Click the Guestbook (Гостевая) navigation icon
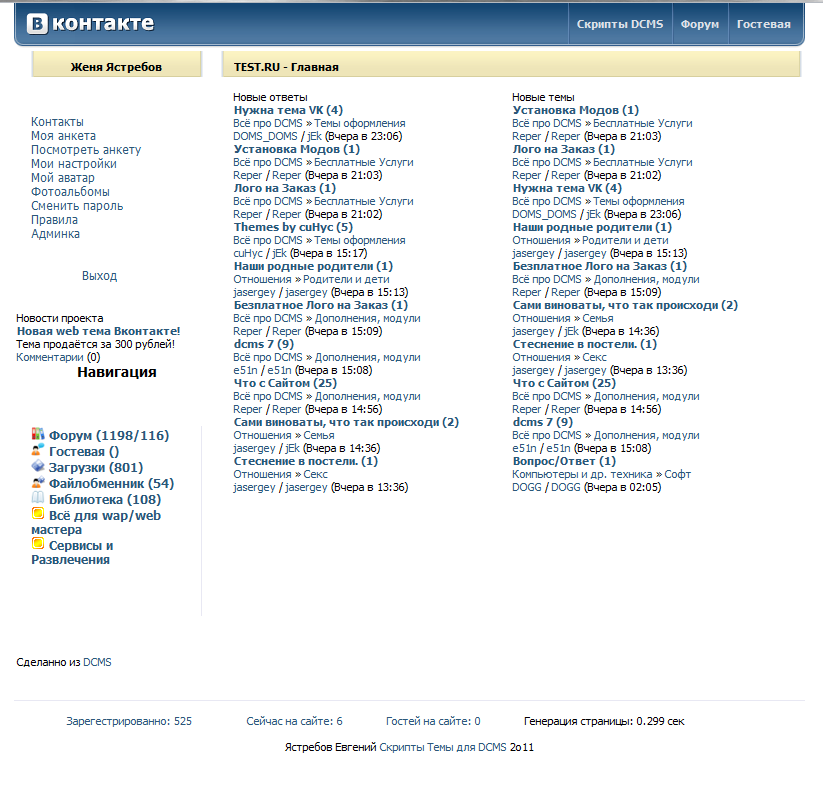The width and height of the screenshot is (823, 790). [x=38, y=449]
